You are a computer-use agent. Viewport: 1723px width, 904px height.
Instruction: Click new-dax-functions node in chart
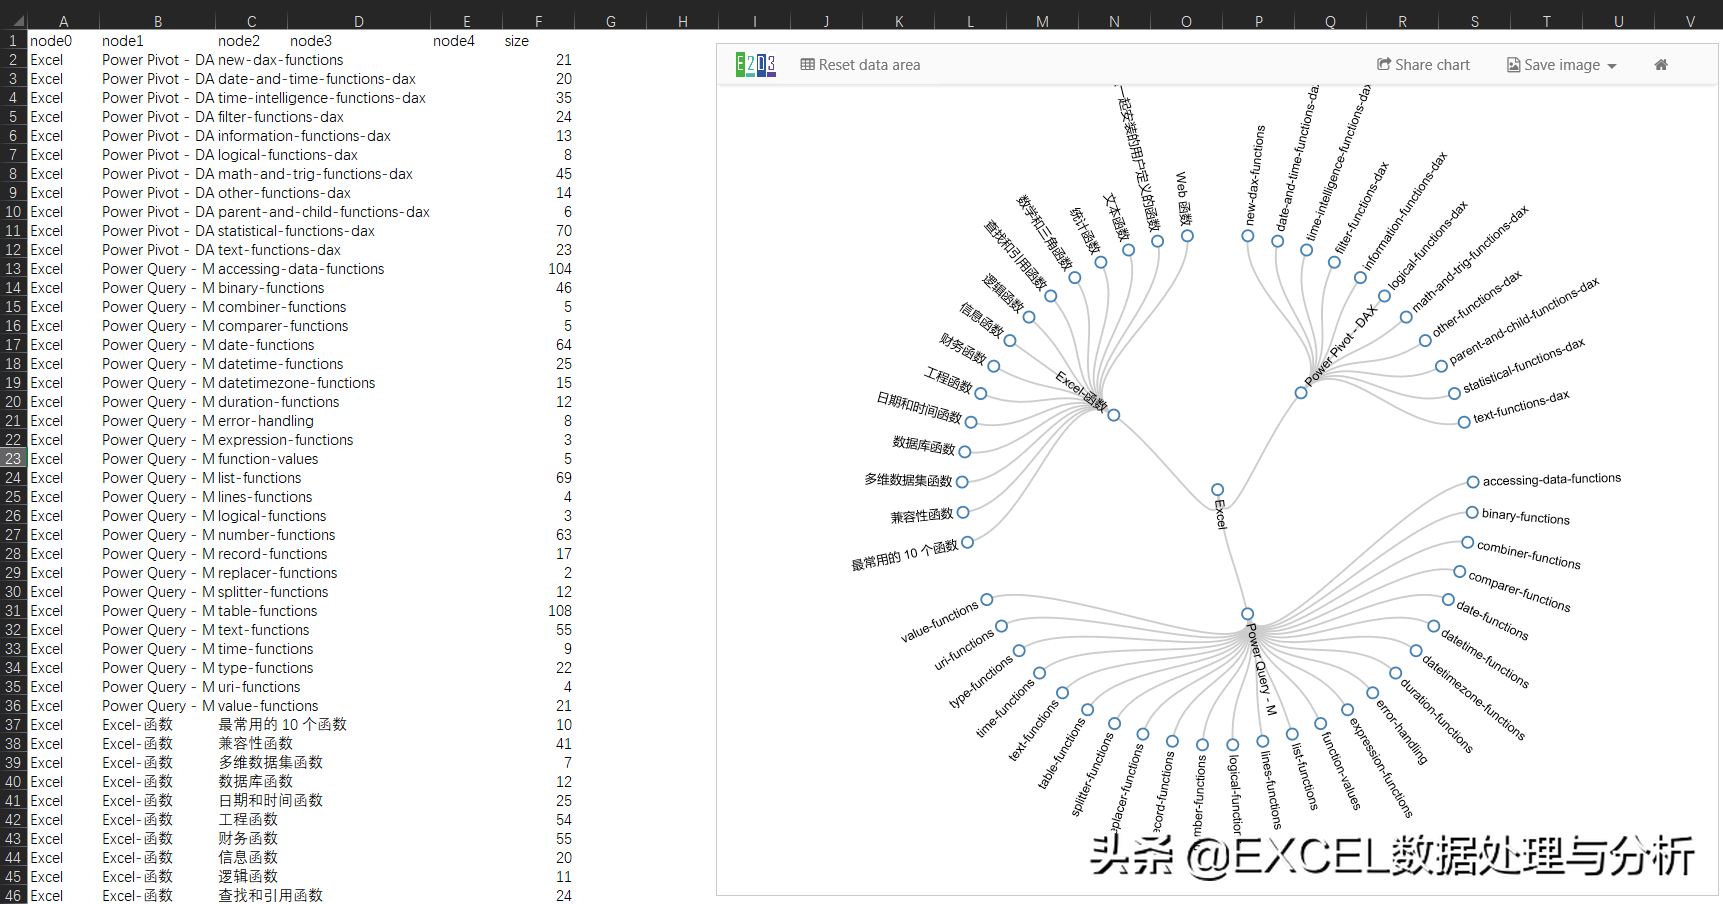pyautogui.click(x=1247, y=236)
